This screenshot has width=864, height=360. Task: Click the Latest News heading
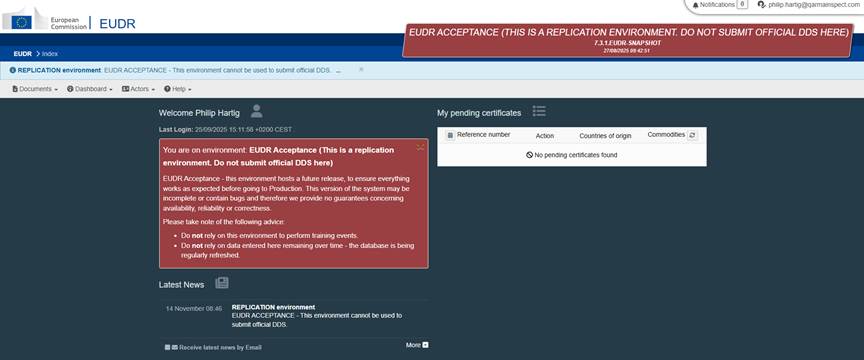click(181, 285)
